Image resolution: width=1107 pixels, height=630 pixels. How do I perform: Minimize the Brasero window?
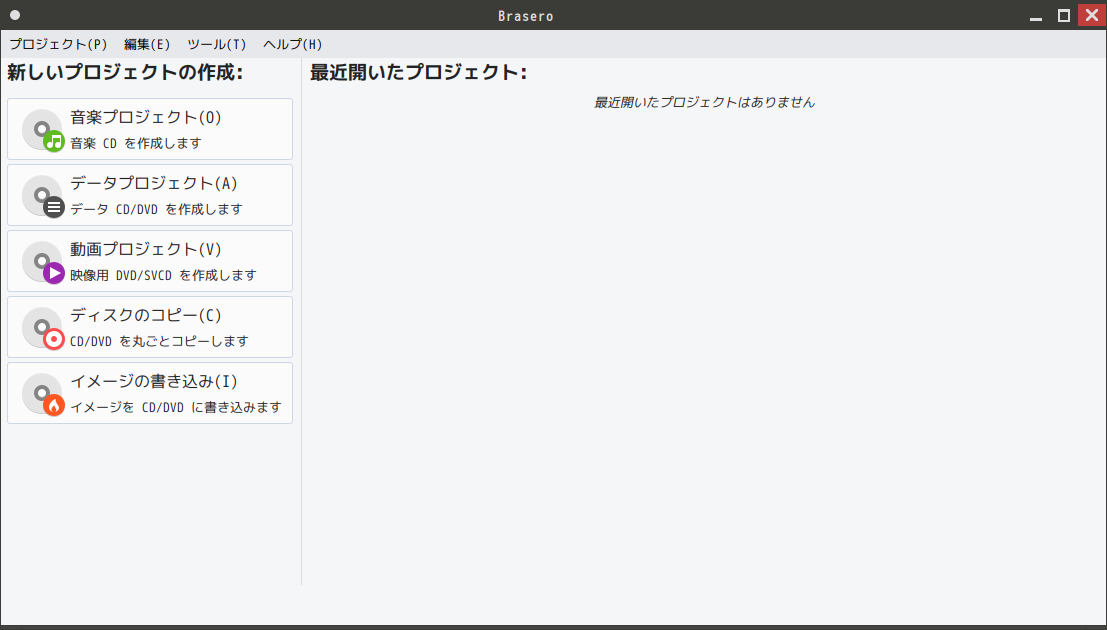click(x=1036, y=16)
